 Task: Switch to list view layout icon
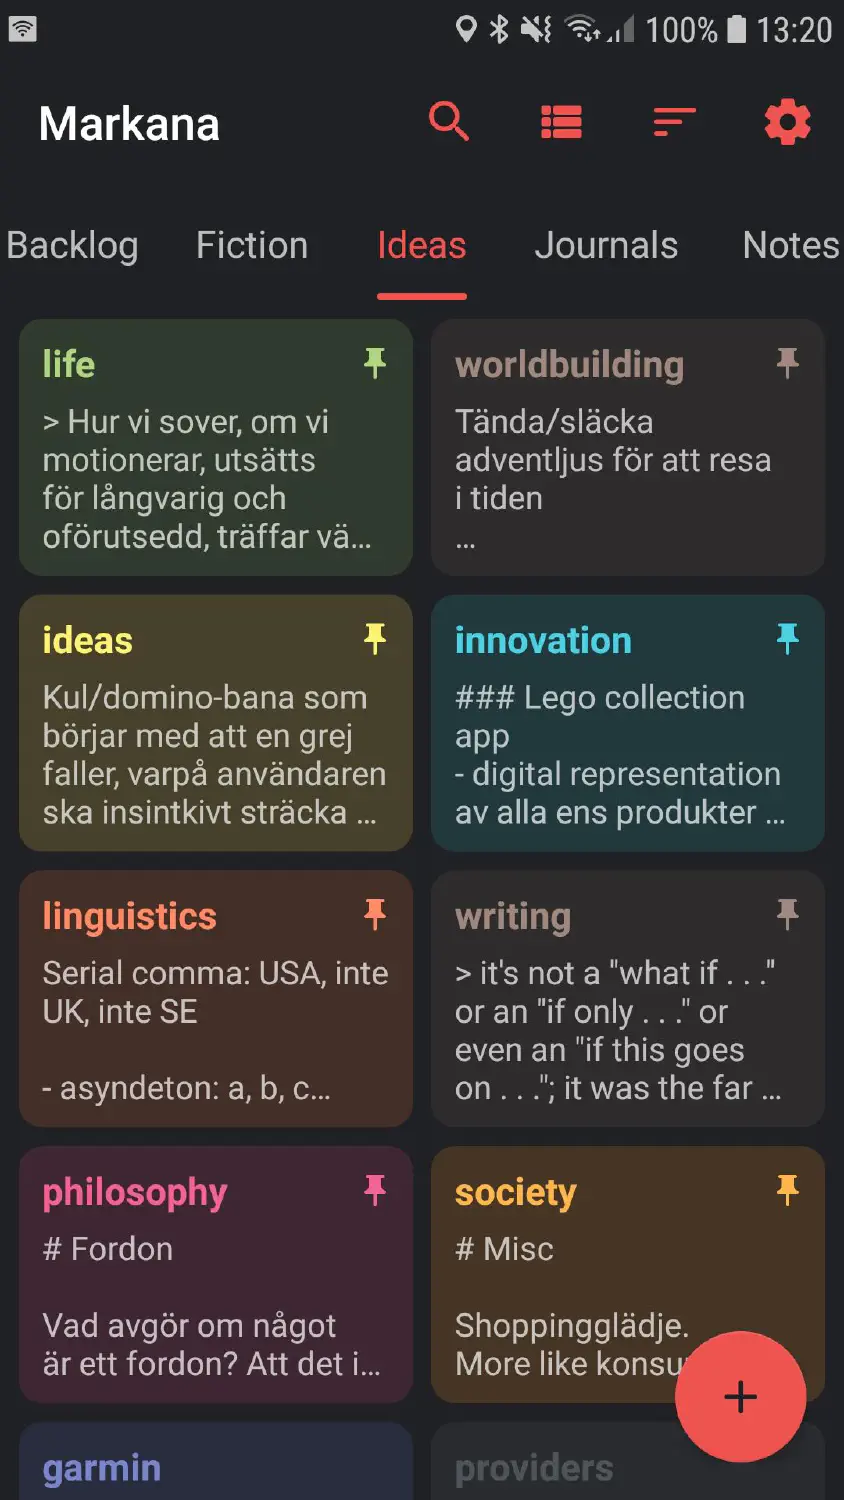coord(561,123)
